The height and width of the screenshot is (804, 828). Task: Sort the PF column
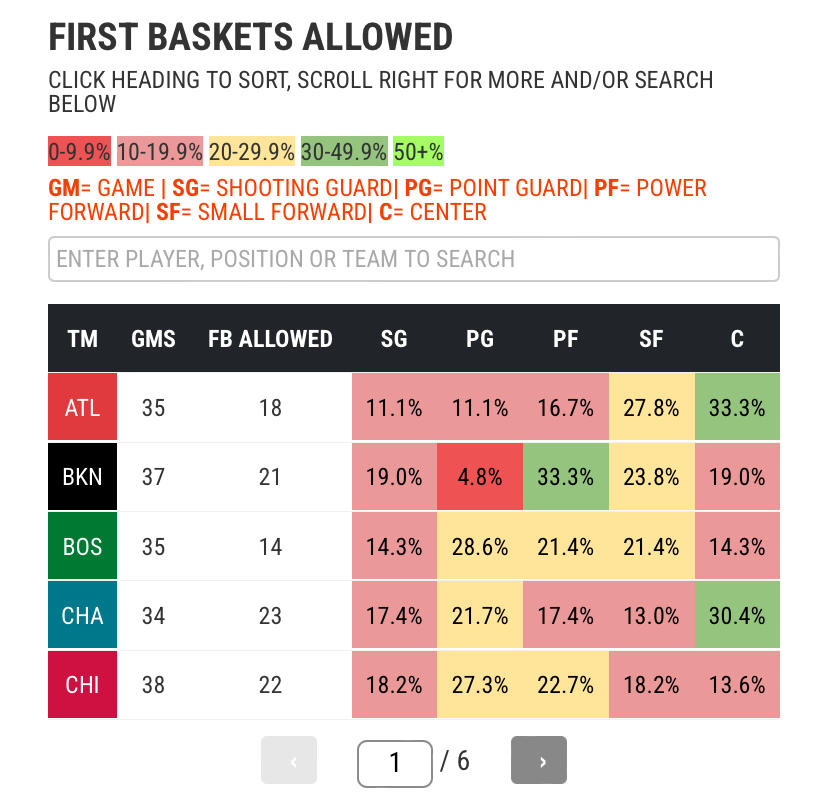coord(565,339)
